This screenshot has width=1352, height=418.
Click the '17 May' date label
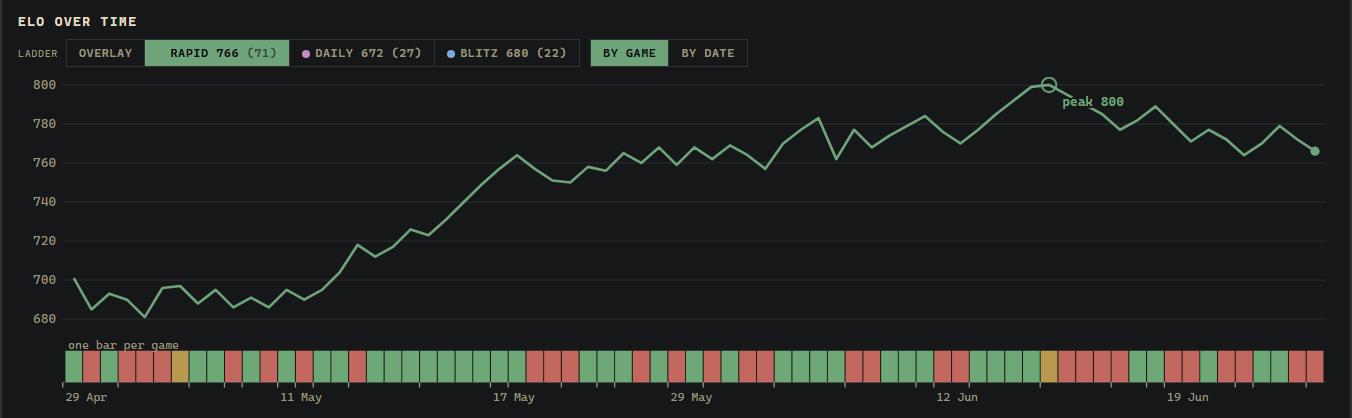tap(514, 398)
